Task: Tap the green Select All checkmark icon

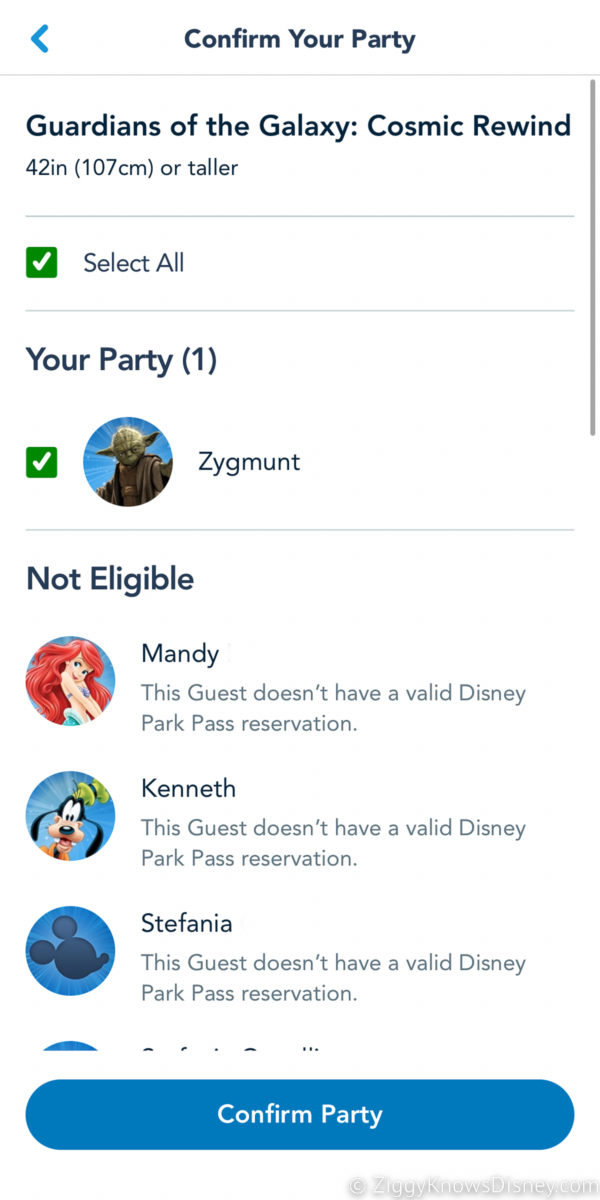Action: 41,262
